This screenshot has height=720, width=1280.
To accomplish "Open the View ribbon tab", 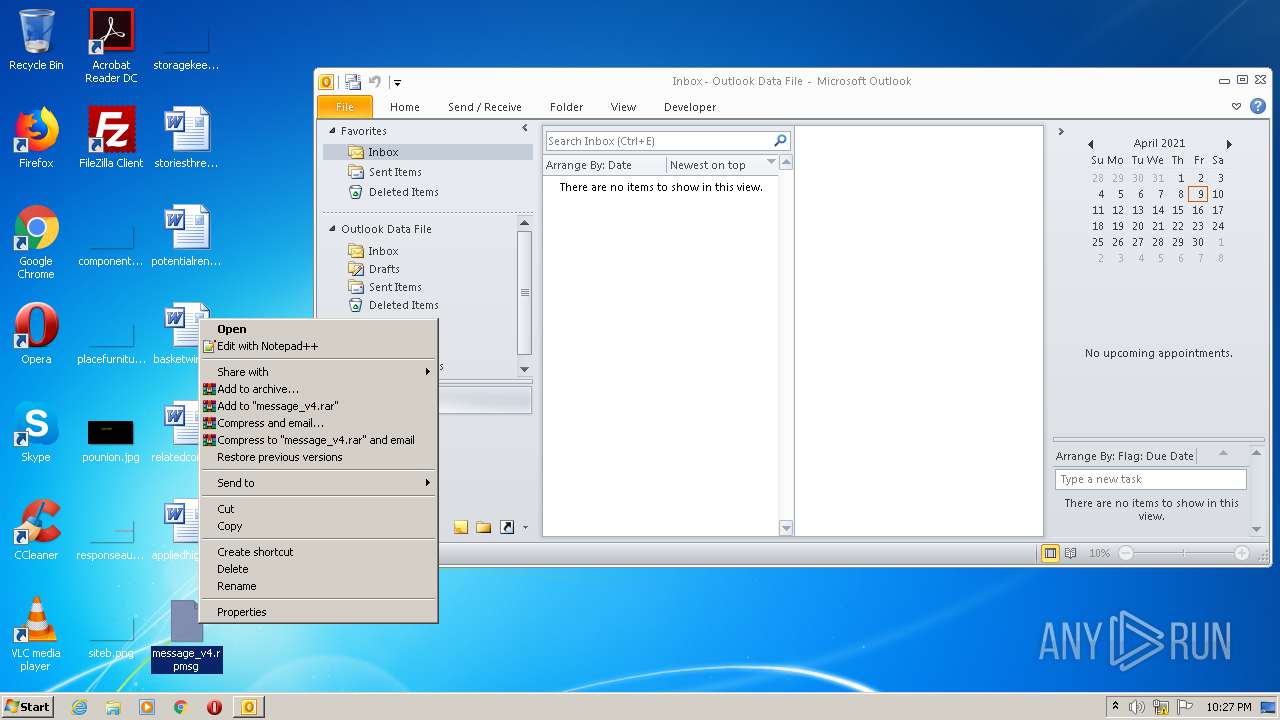I will (x=623, y=107).
